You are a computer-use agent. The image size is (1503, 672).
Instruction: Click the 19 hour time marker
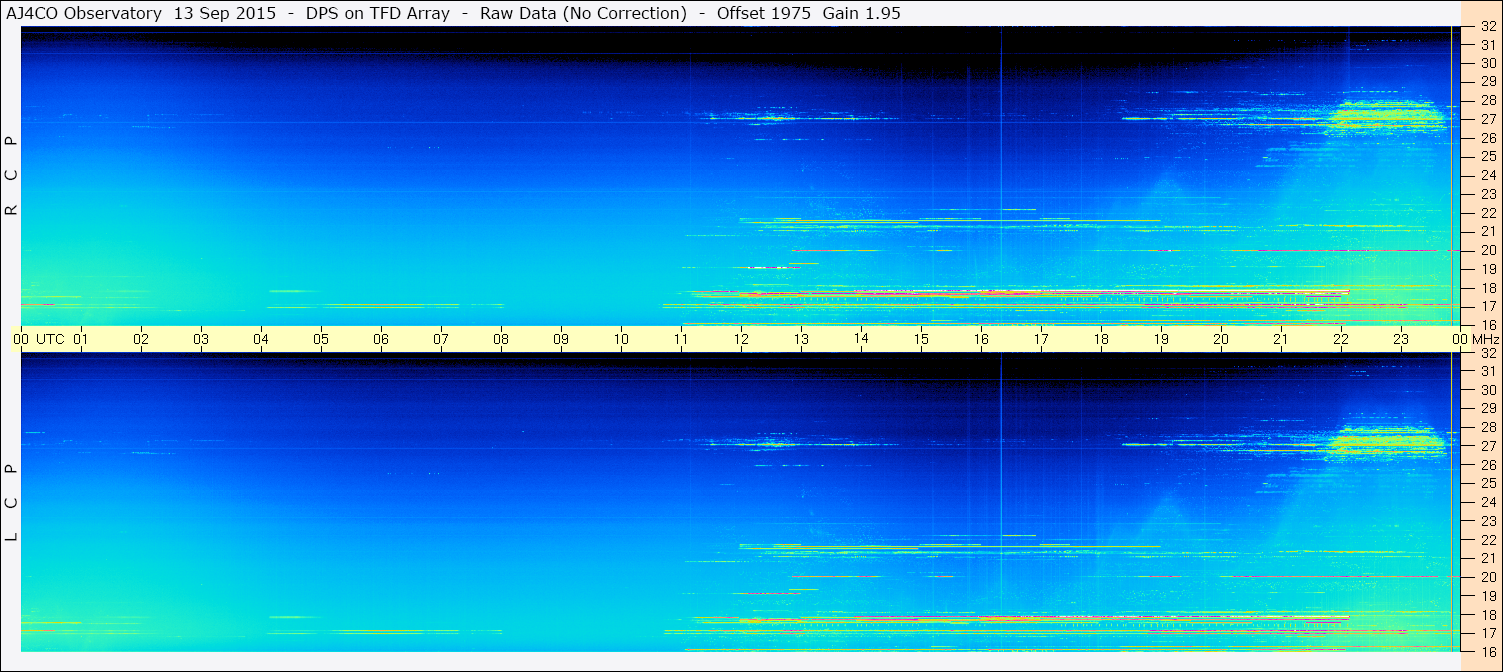[x=1161, y=339]
